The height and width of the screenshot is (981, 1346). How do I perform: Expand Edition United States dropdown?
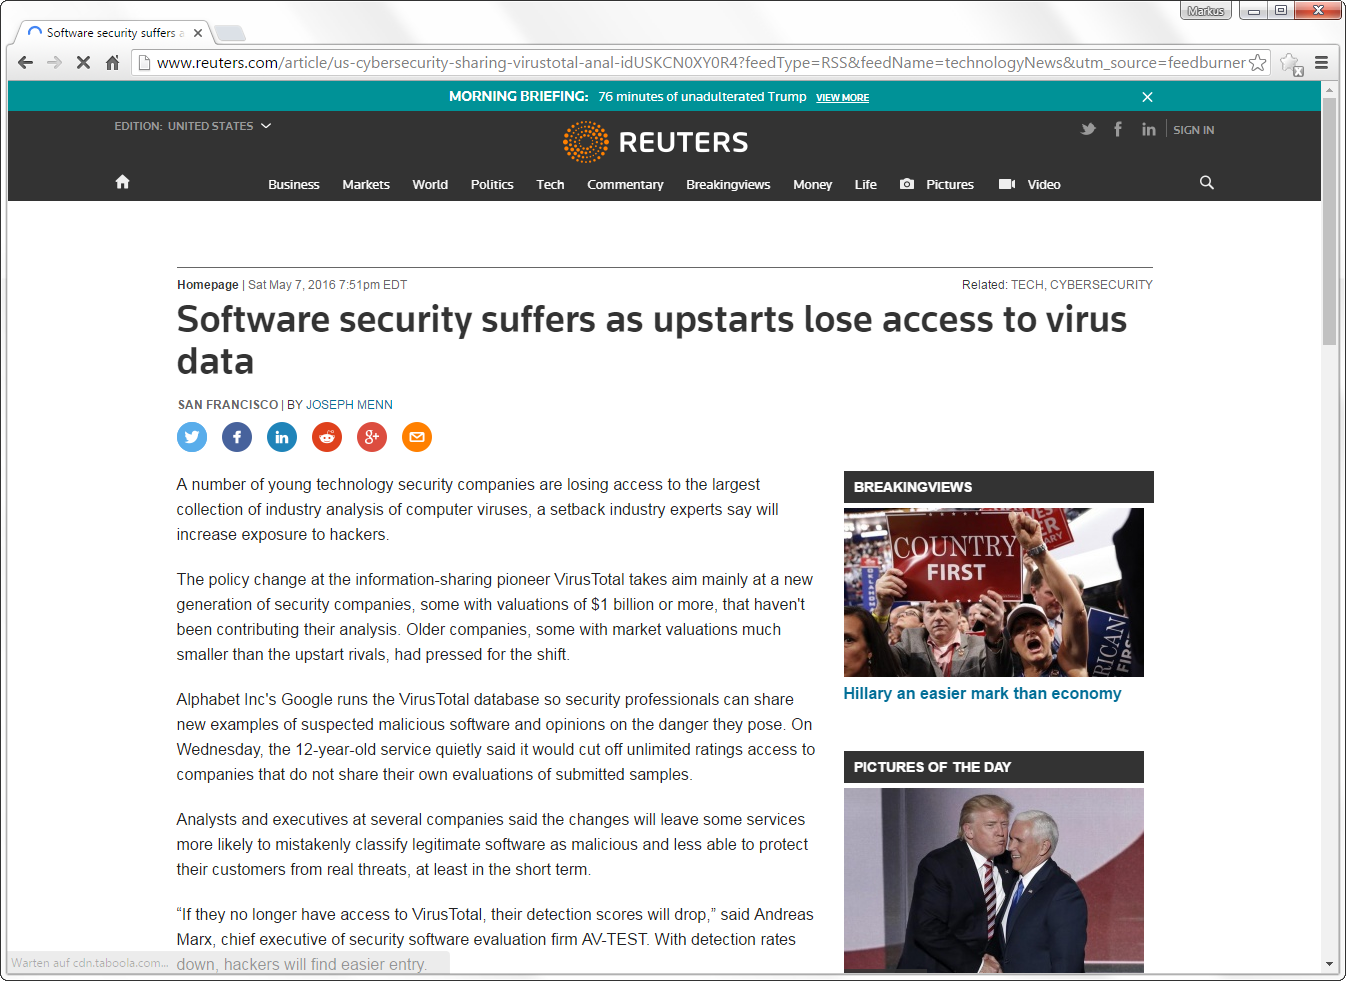(x=193, y=126)
